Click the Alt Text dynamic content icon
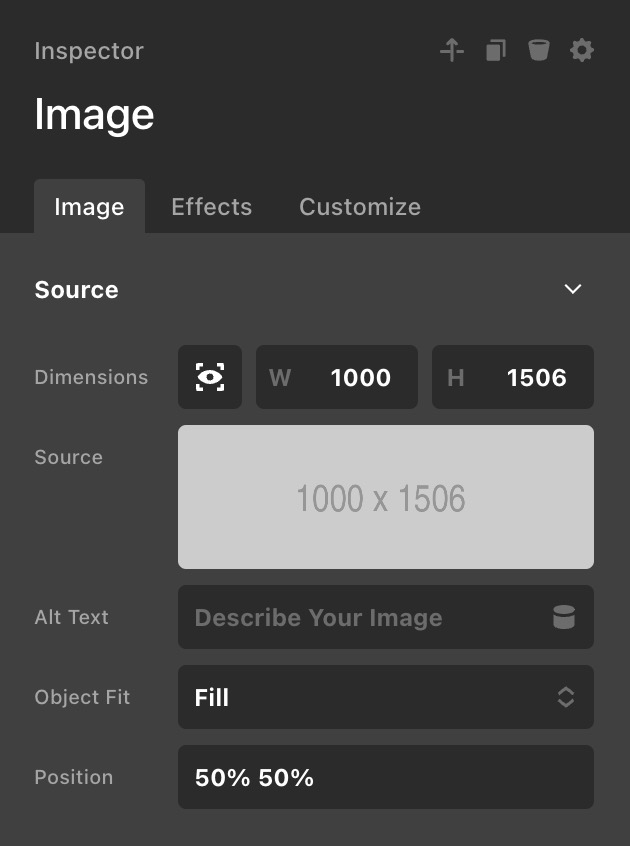The width and height of the screenshot is (630, 846). (x=564, y=617)
